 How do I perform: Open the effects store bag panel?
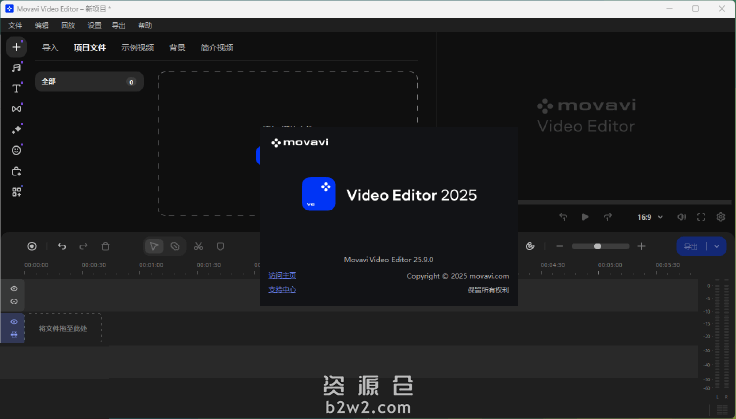(16, 171)
